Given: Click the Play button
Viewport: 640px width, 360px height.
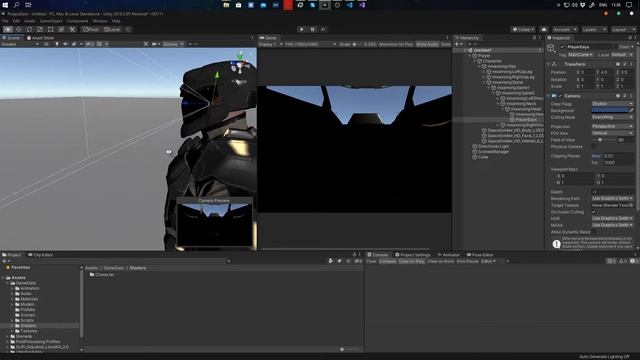Looking at the screenshot, I should (302, 29).
